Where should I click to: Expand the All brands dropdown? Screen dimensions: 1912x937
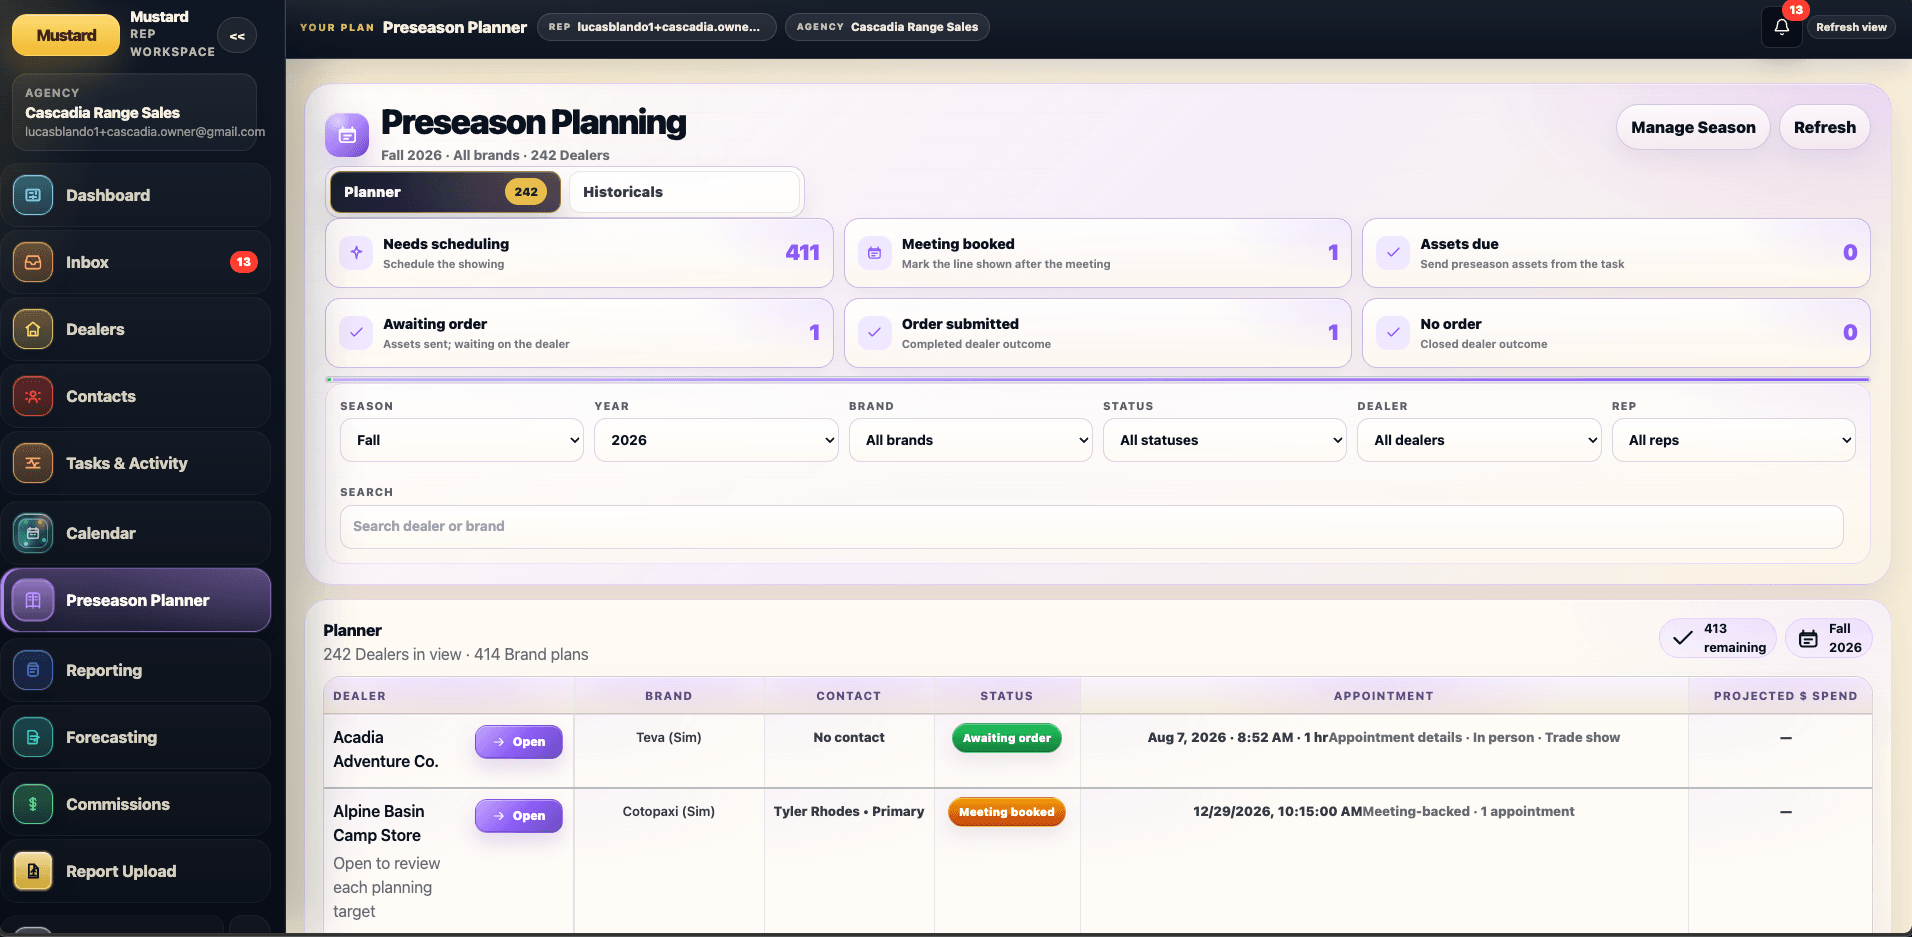(970, 440)
